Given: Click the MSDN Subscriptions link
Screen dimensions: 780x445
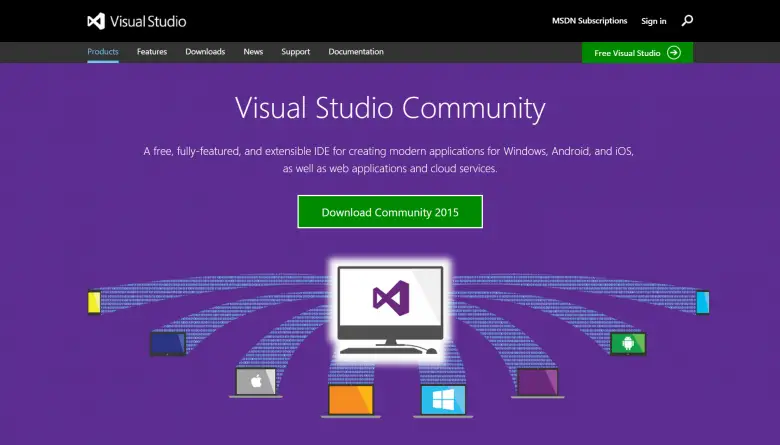Looking at the screenshot, I should pyautogui.click(x=589, y=21).
